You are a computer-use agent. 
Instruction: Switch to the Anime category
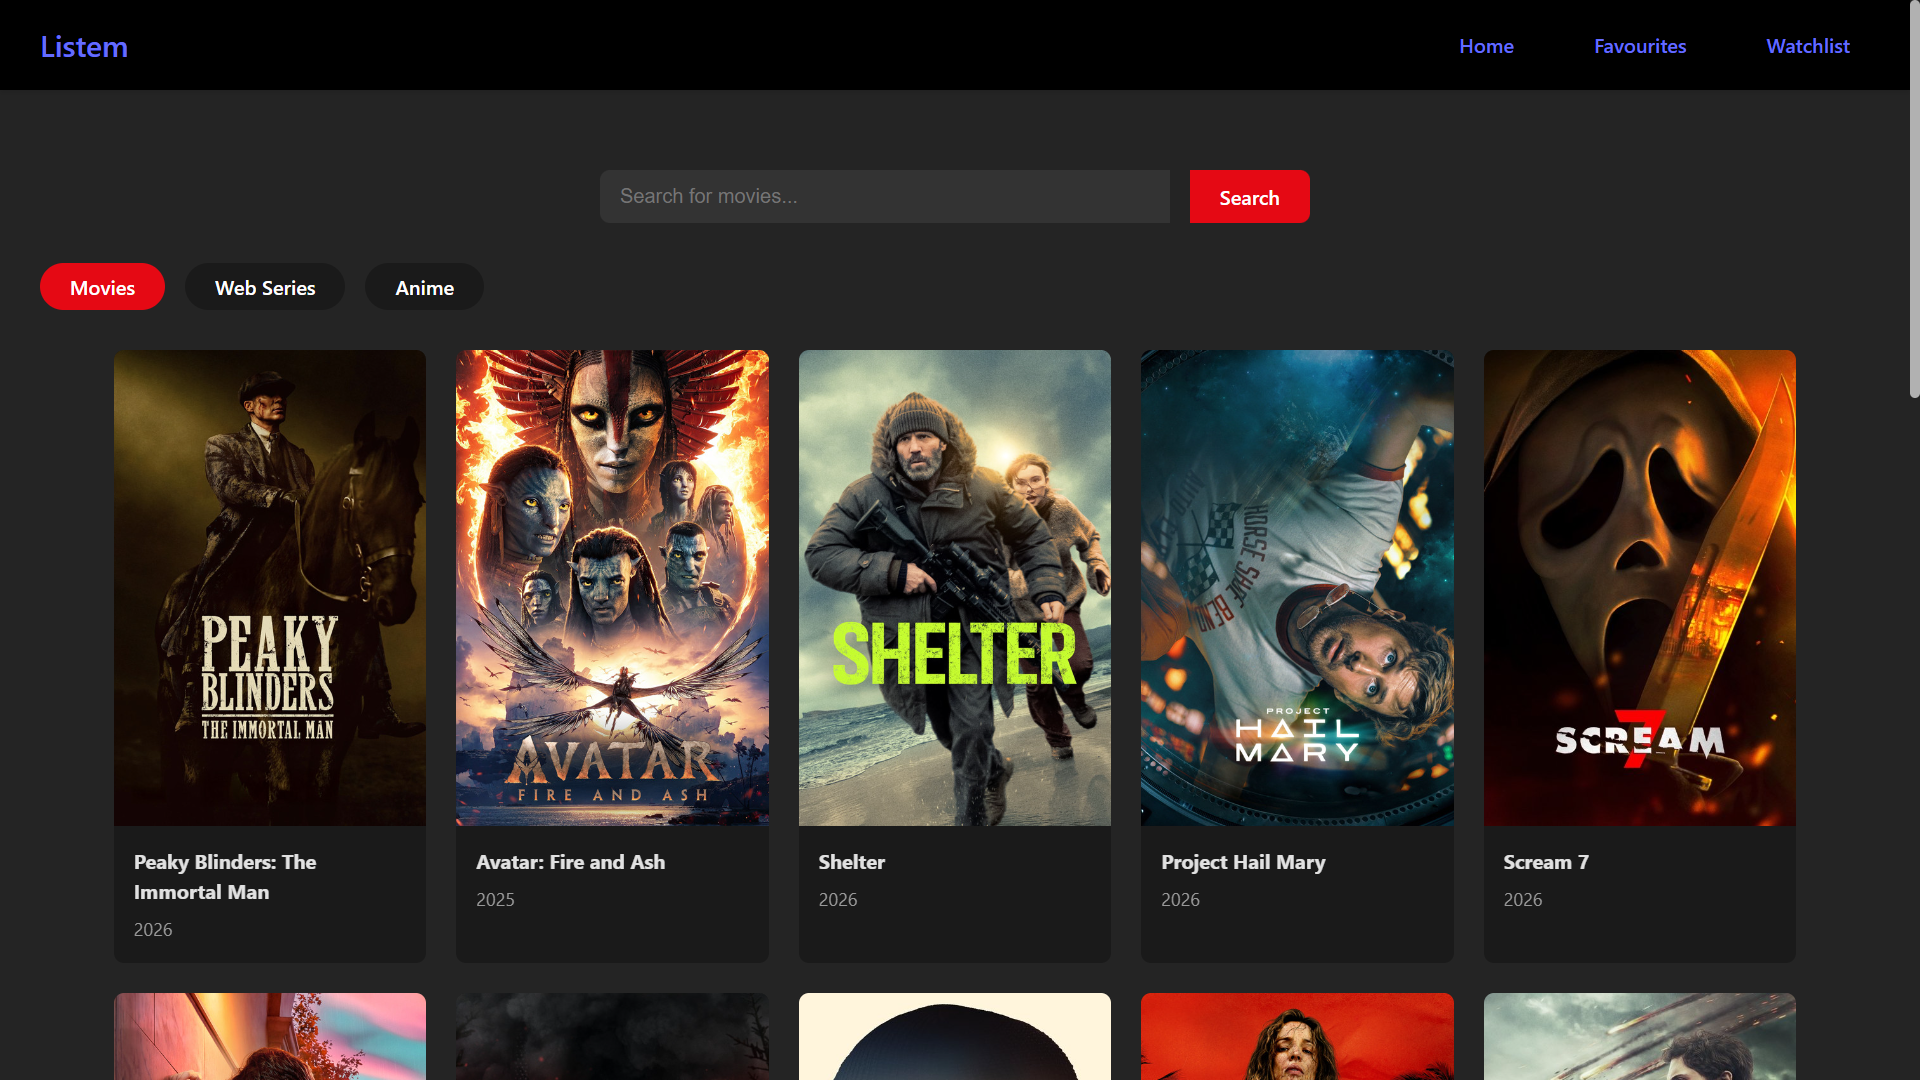(424, 287)
